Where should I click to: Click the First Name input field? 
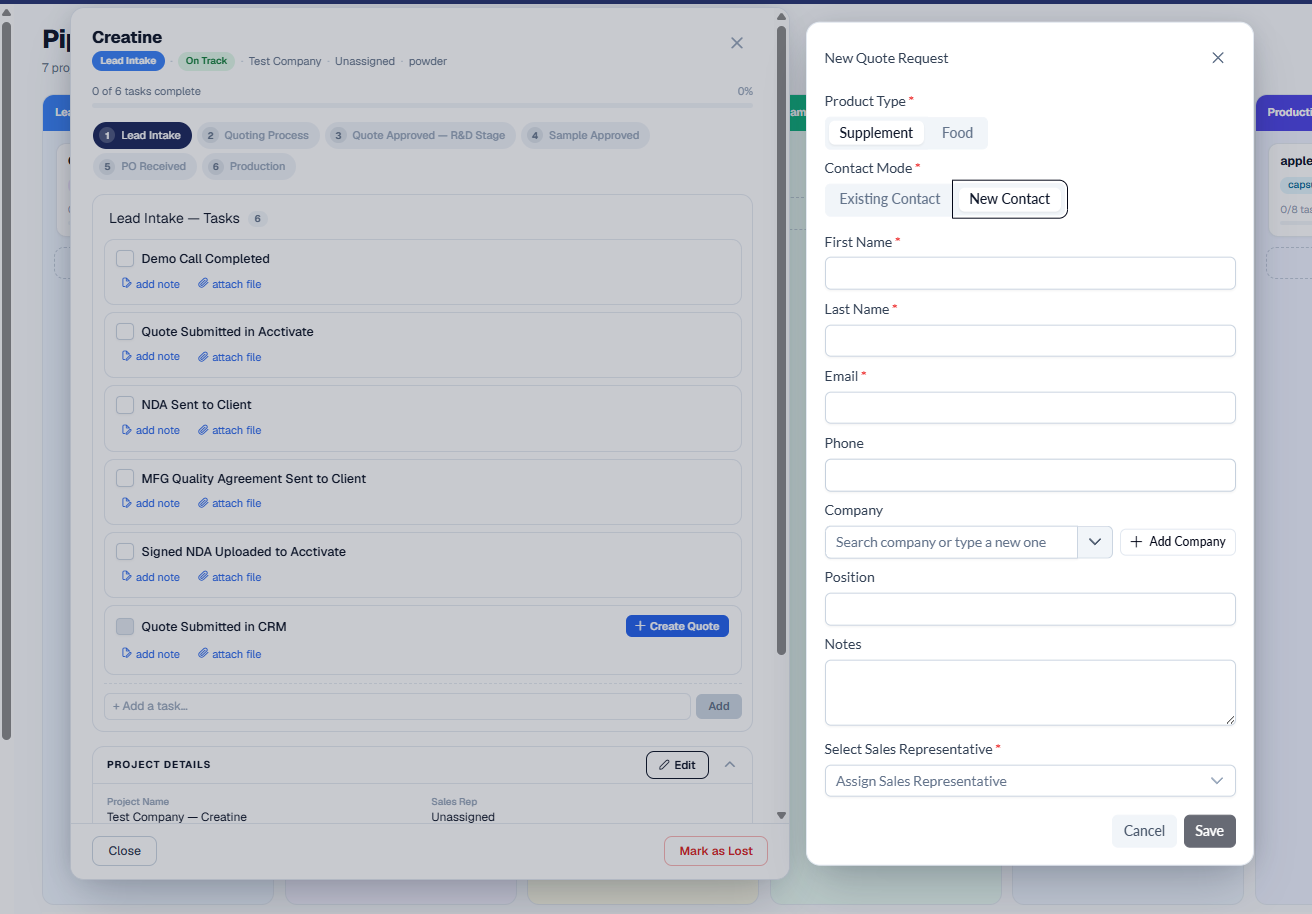click(x=1030, y=274)
